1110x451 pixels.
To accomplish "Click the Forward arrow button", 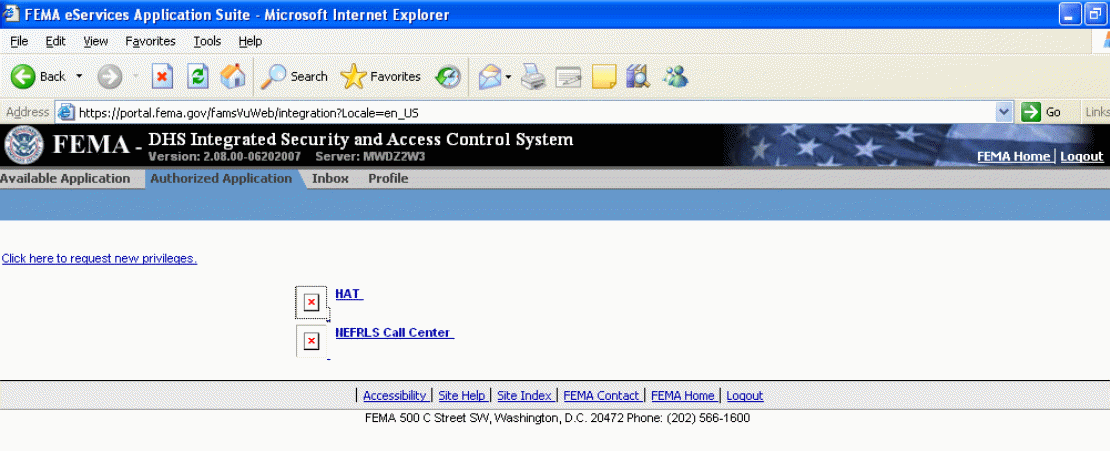I will point(110,76).
